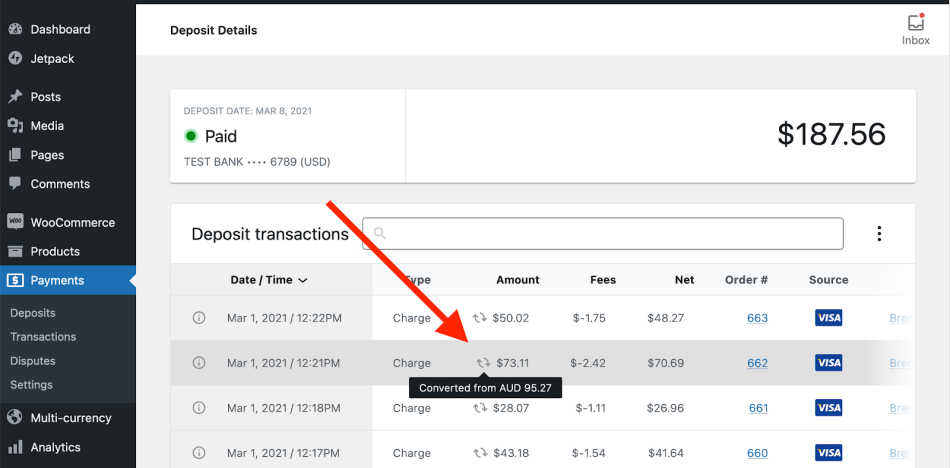Screen dimensions: 950x468
Task: Sort by Fees column header
Action: click(x=603, y=280)
